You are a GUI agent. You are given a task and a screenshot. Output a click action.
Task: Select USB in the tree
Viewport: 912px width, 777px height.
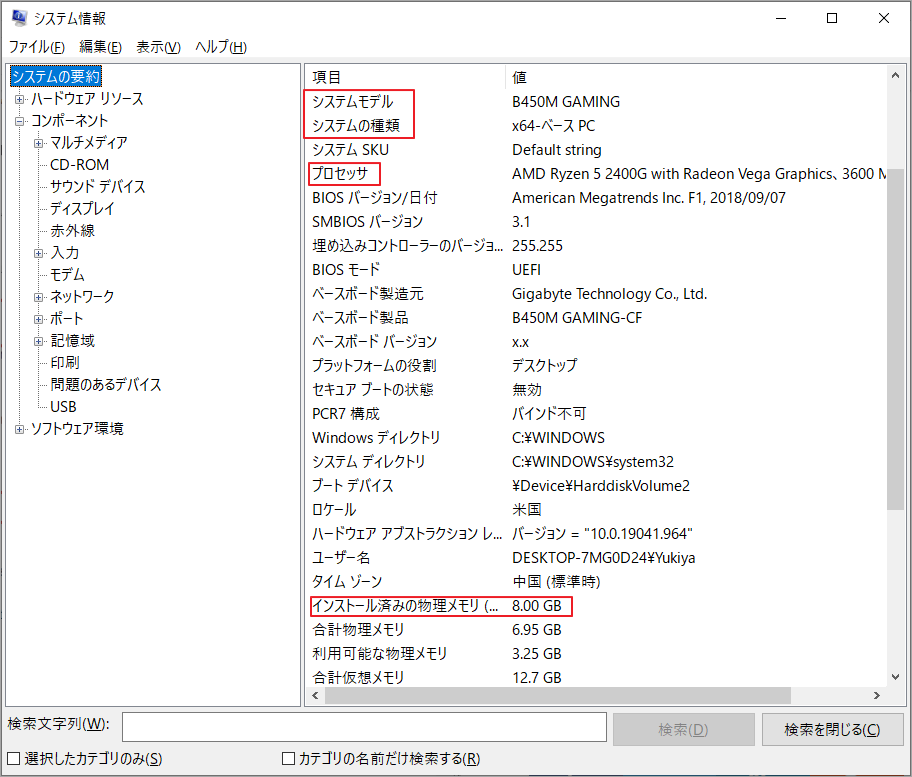tap(63, 407)
